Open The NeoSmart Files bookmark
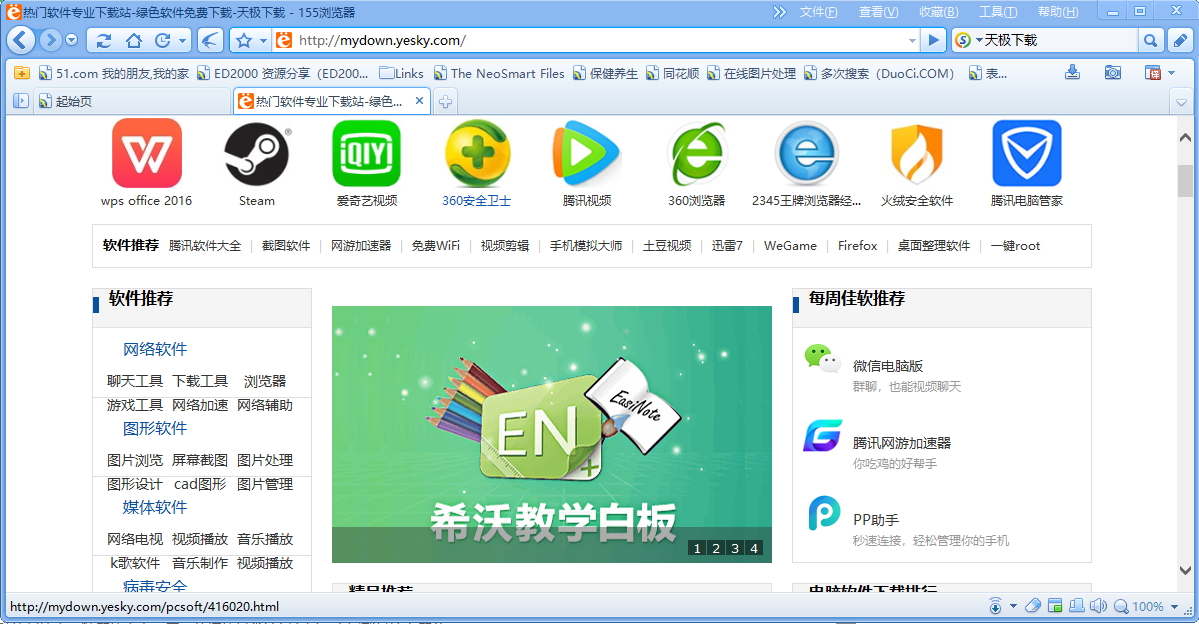The width and height of the screenshot is (1199, 624). tap(499, 73)
